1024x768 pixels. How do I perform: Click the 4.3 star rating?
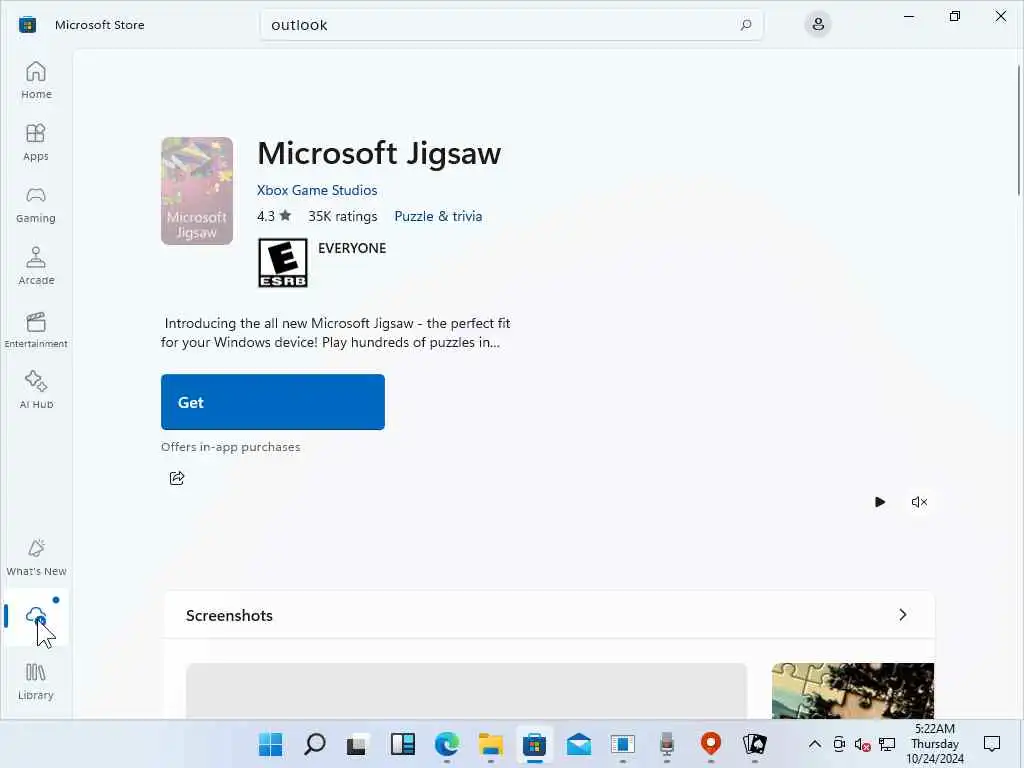click(274, 216)
